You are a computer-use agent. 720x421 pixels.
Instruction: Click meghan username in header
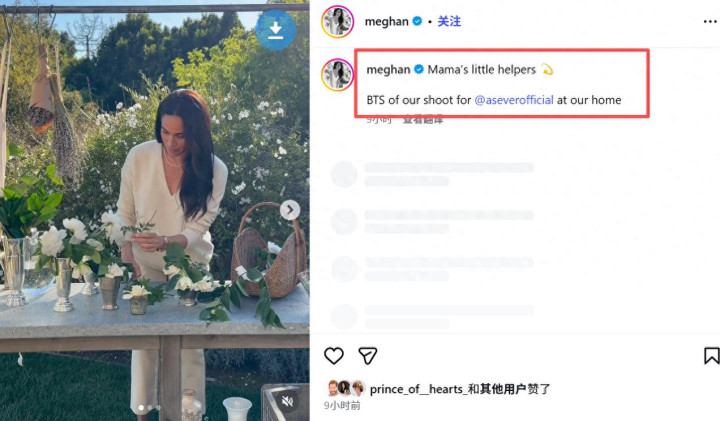click(387, 22)
